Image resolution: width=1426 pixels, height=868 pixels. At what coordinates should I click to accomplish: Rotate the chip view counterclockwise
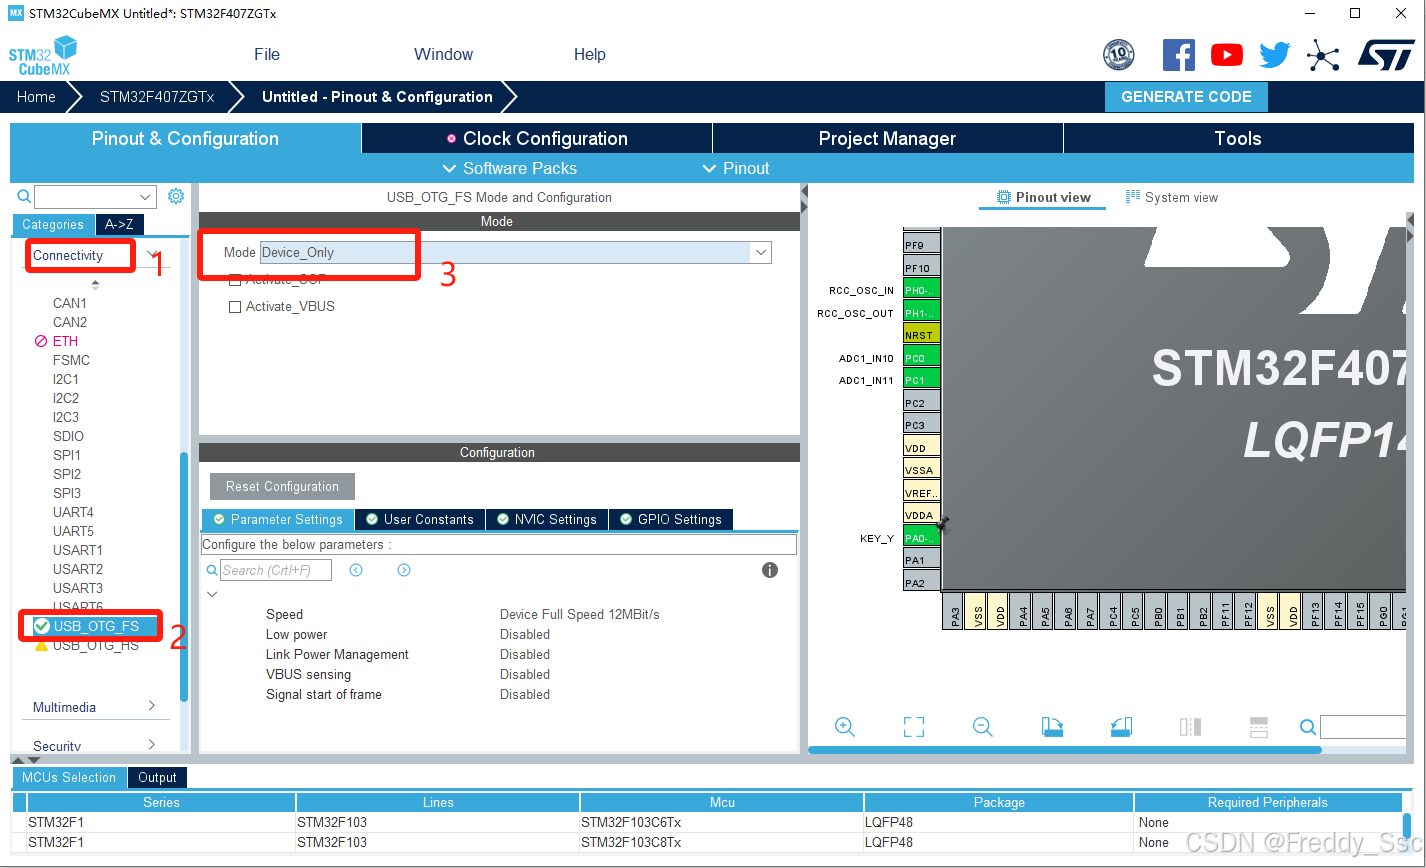click(1121, 727)
